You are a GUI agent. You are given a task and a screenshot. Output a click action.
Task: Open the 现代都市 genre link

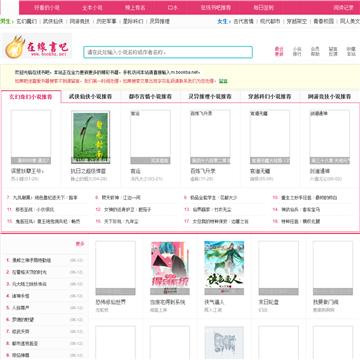(x=270, y=21)
